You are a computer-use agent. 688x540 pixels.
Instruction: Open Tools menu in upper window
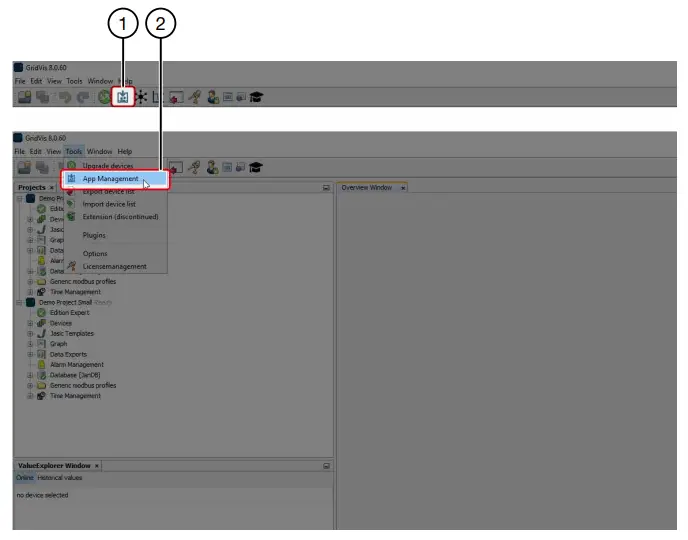coord(74,81)
